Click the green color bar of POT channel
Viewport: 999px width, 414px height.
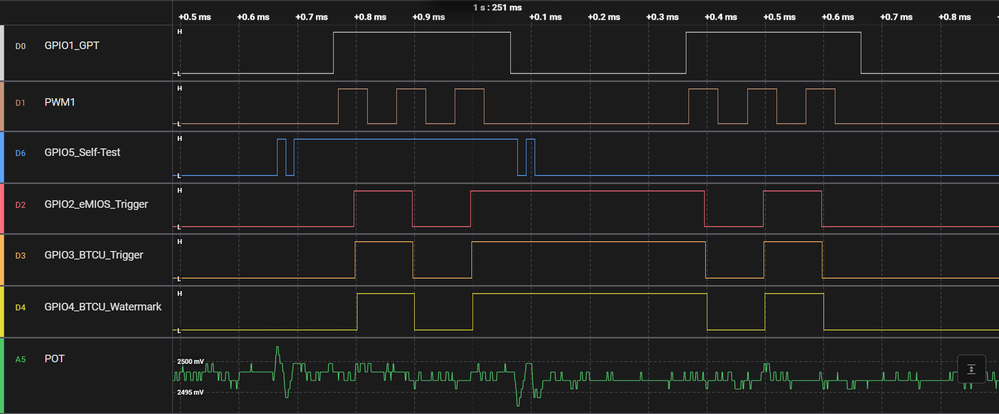tap(2, 375)
